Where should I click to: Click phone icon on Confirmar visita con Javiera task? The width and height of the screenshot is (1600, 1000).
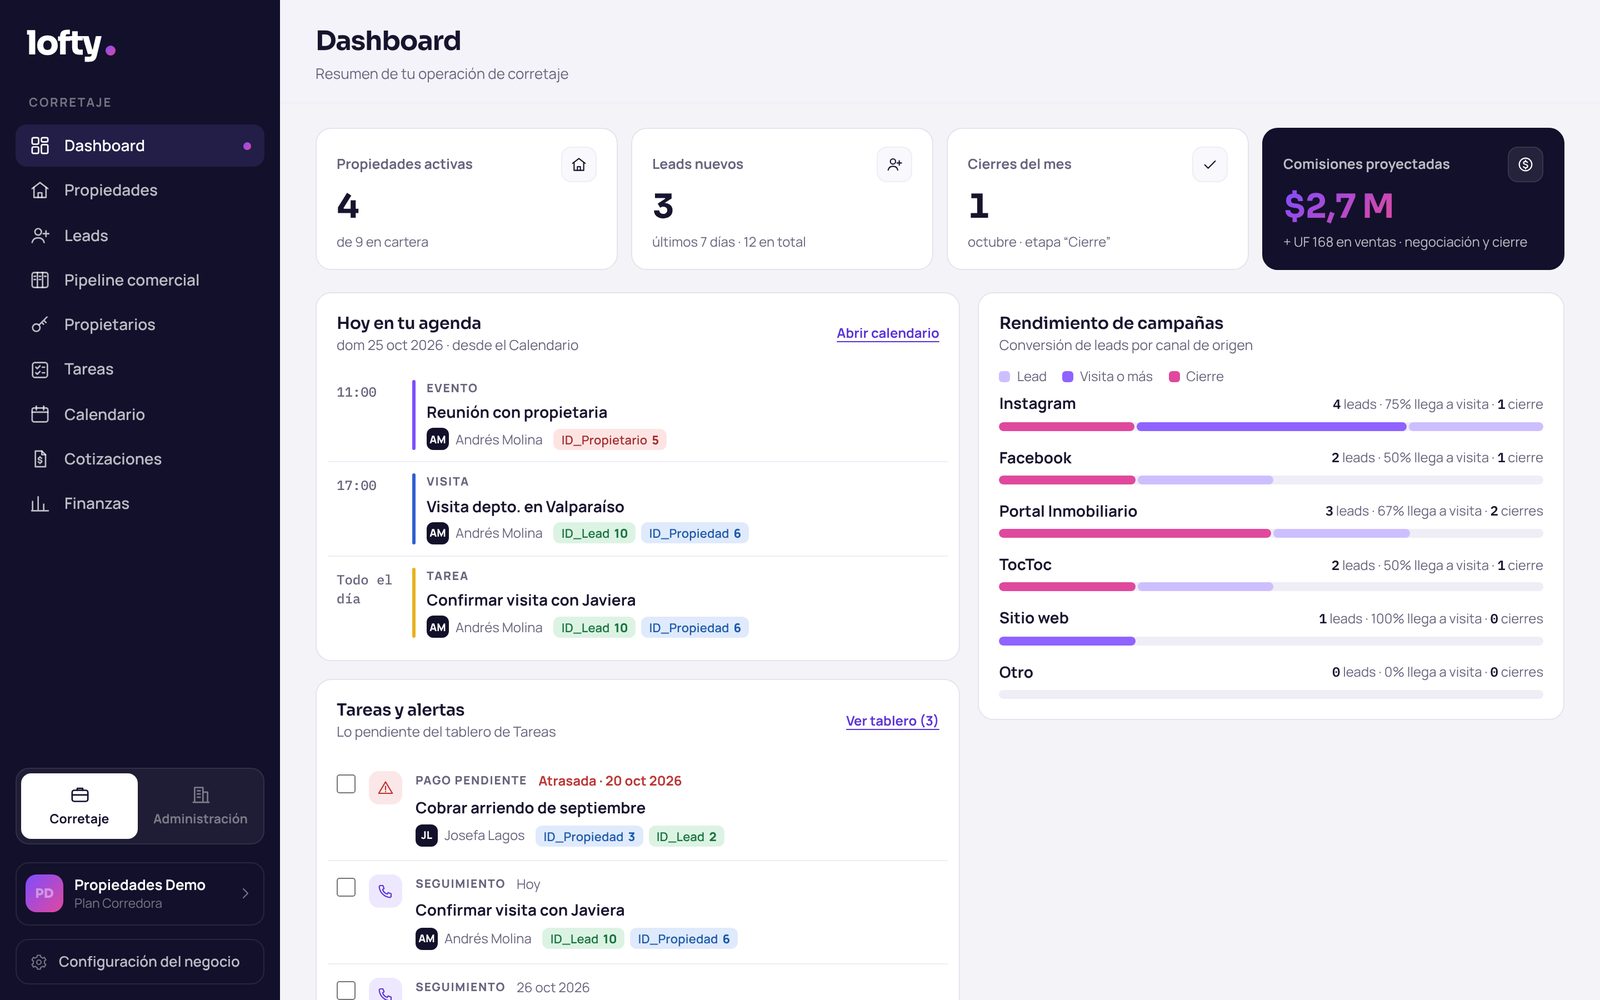385,891
